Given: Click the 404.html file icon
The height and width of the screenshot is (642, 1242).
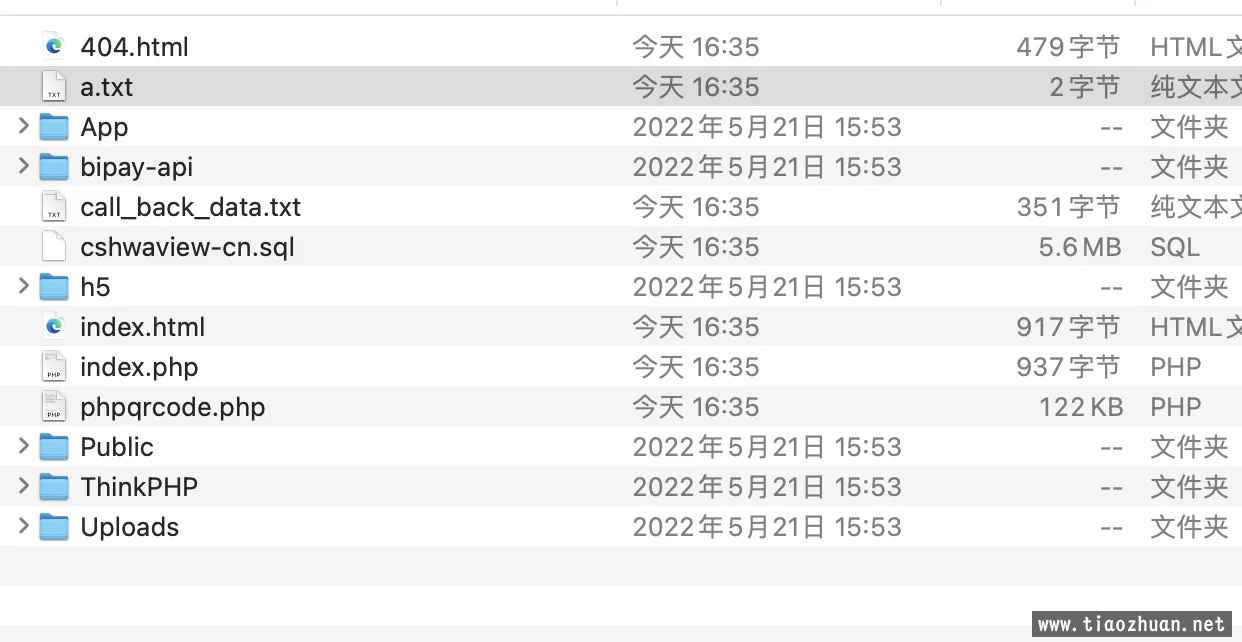Looking at the screenshot, I should point(54,47).
